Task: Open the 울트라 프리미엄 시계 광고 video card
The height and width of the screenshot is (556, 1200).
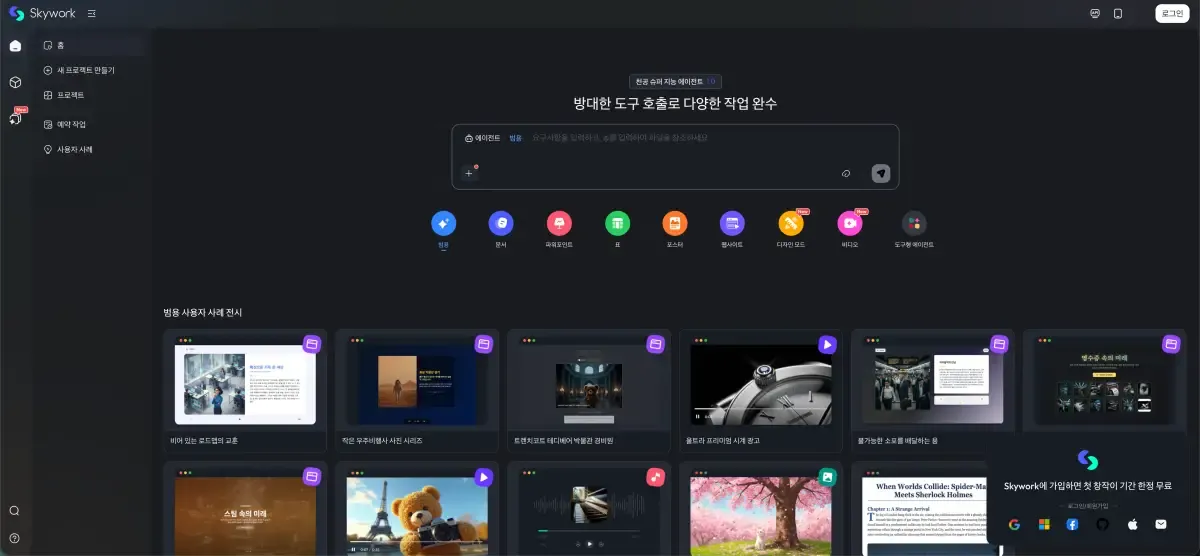Action: coord(761,390)
